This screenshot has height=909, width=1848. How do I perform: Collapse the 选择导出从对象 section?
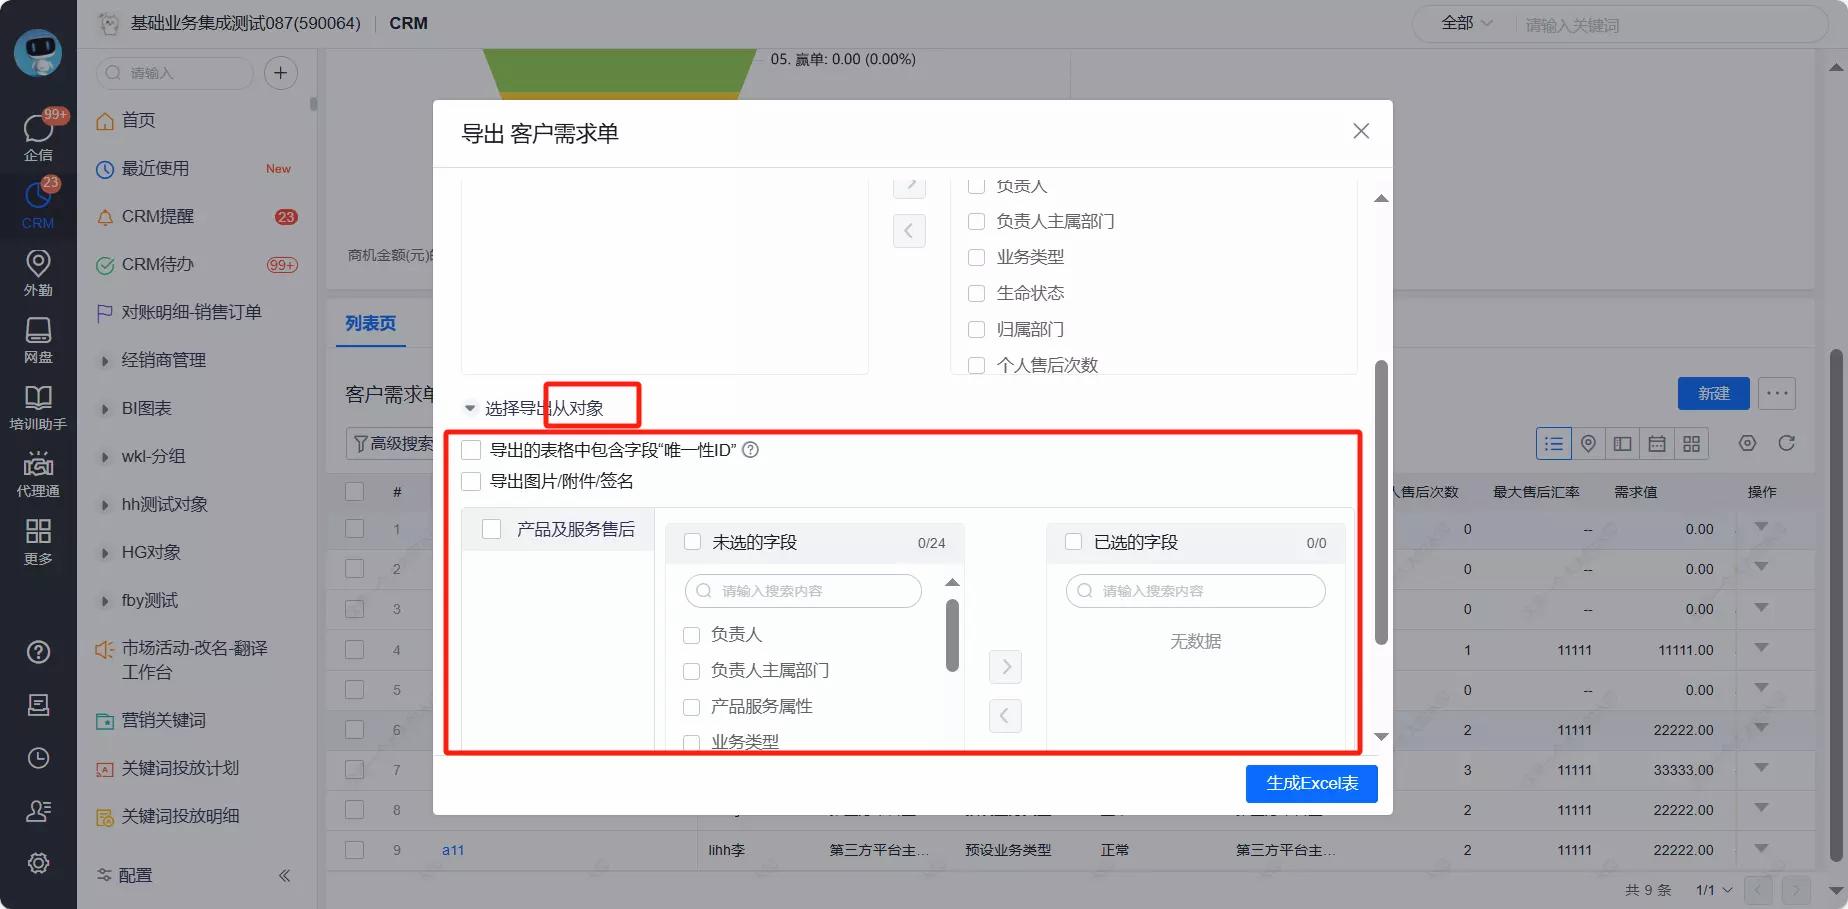(470, 408)
